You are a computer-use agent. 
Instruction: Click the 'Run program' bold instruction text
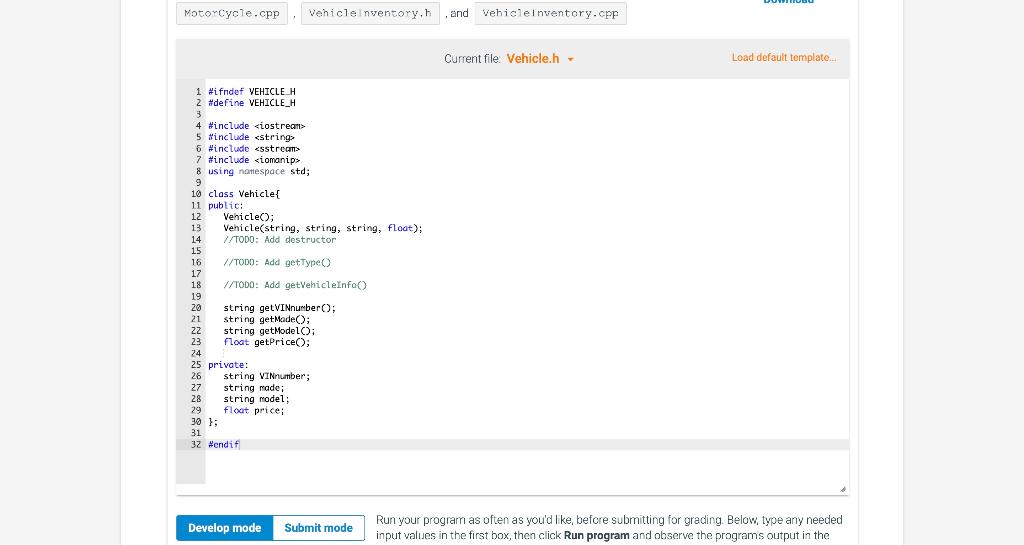tap(596, 536)
